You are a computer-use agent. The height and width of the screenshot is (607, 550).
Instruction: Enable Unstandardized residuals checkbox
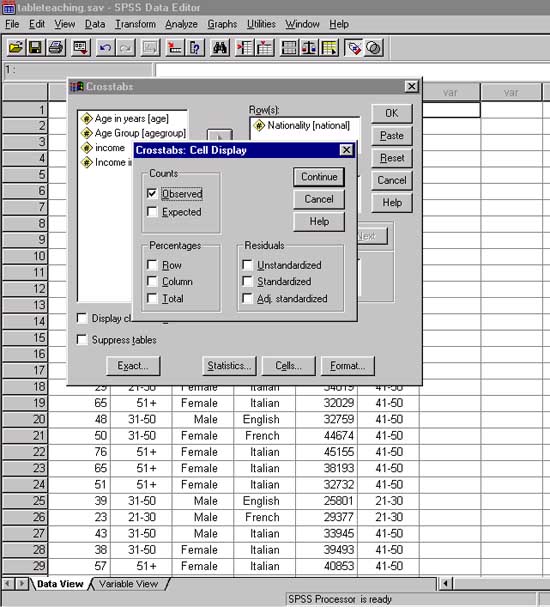point(247,265)
